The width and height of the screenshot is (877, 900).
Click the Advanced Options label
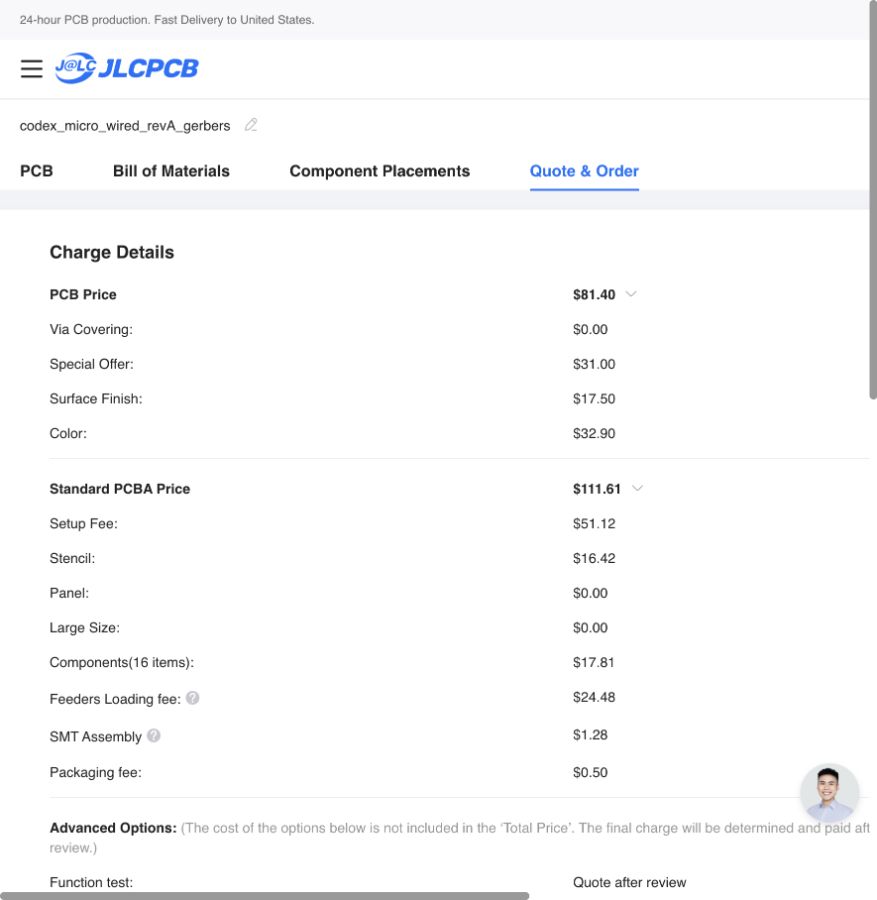tap(113, 828)
